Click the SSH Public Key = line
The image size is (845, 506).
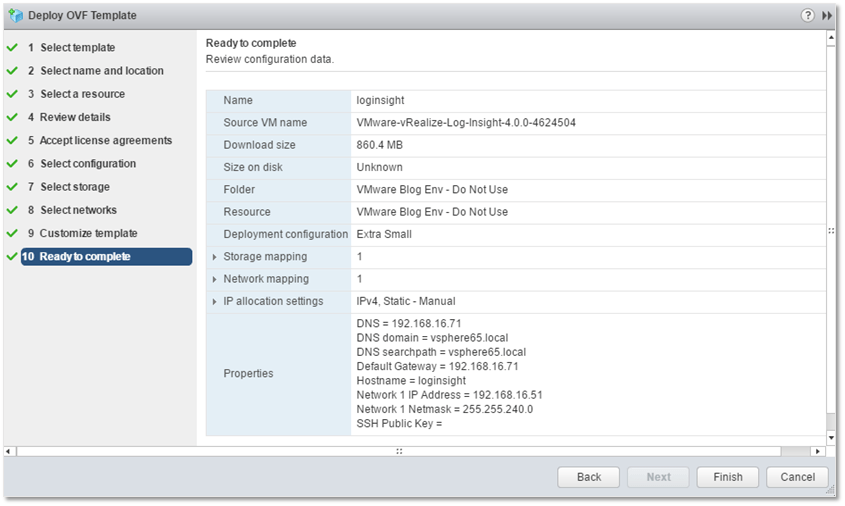399,424
